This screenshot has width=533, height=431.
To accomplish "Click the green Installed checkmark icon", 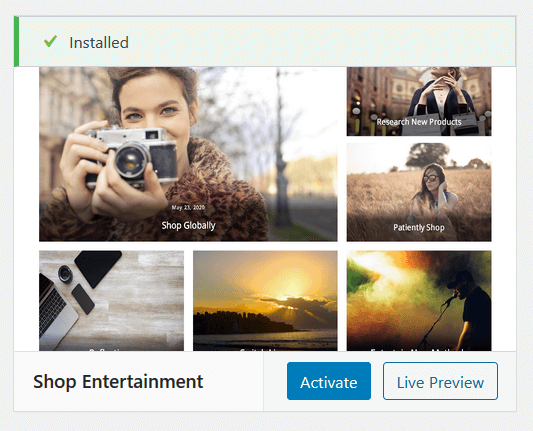I will (x=50, y=41).
